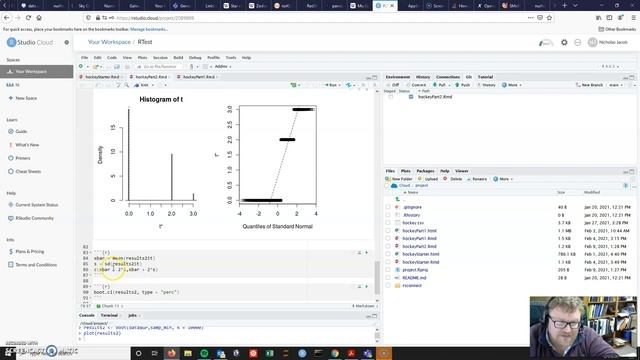The width and height of the screenshot is (640, 360).
Task: Open the File menu in RStudio
Action: pyautogui.click(x=84, y=58)
